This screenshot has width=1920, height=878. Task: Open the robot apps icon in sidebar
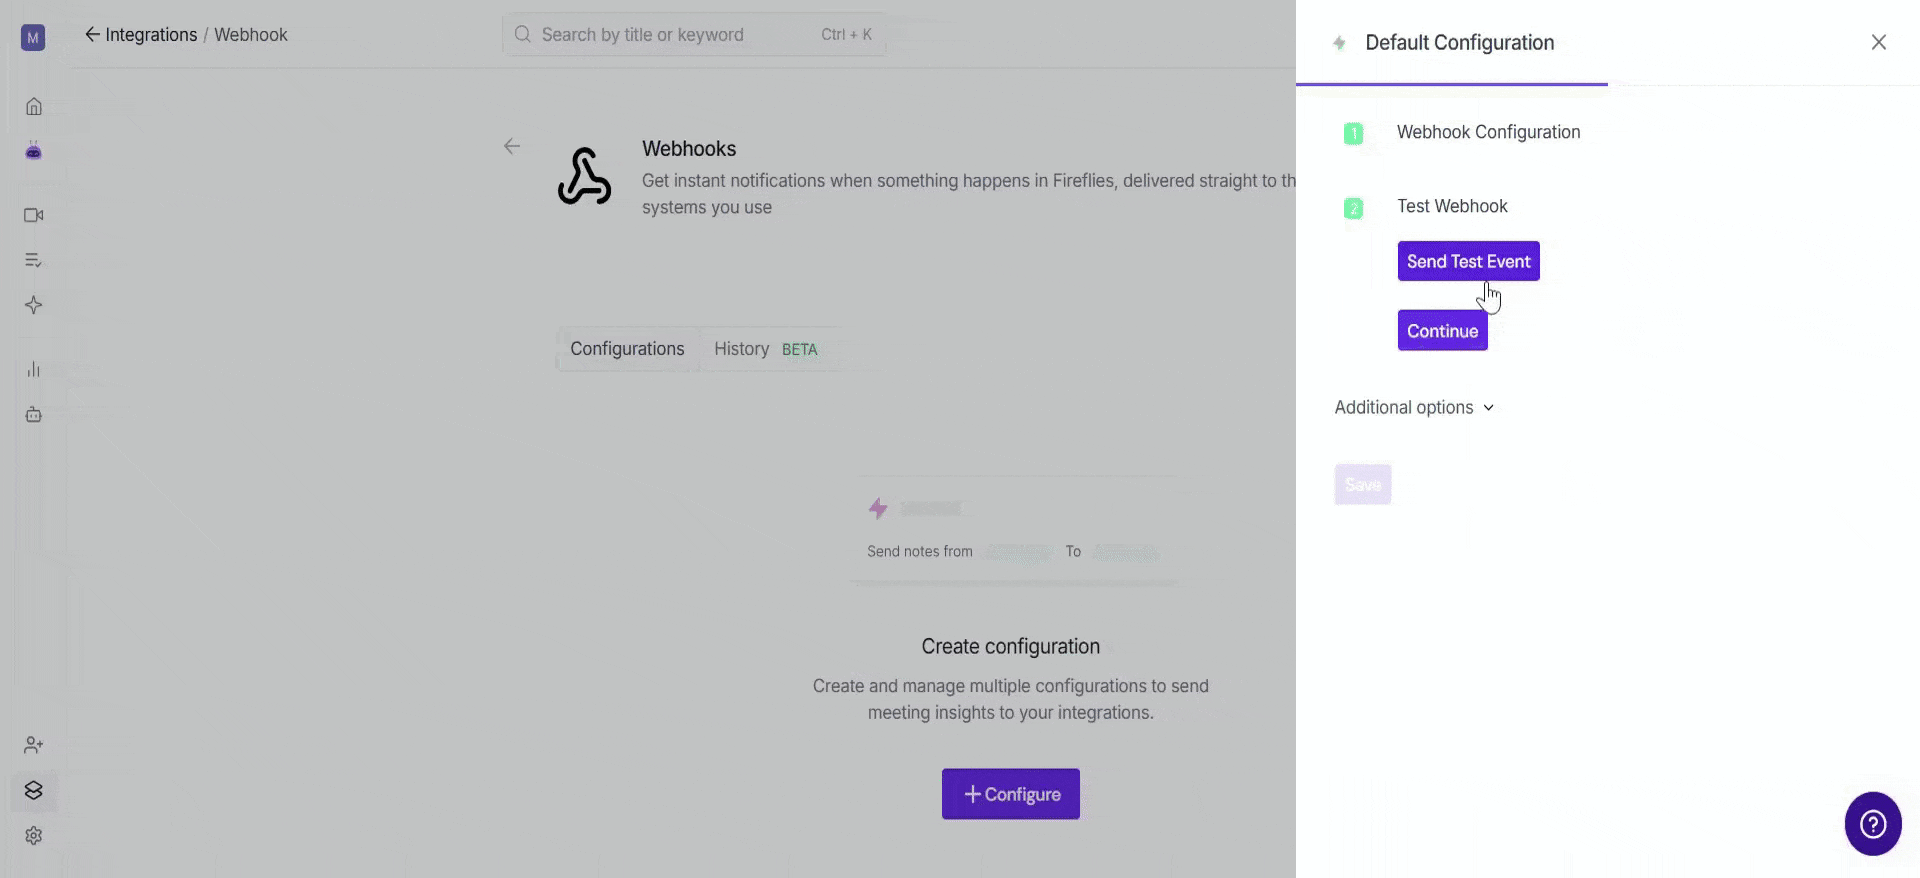pyautogui.click(x=34, y=414)
